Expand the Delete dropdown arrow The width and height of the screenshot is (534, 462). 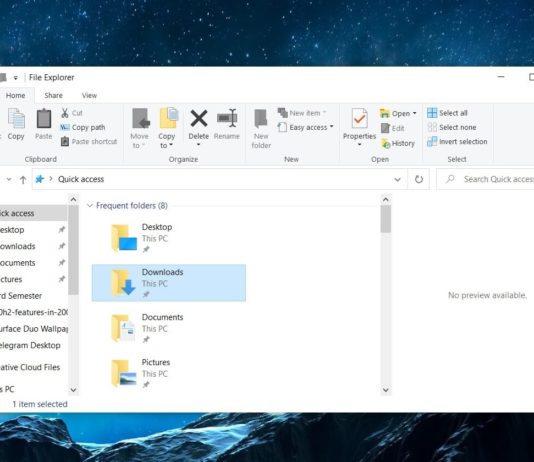[x=199, y=145]
